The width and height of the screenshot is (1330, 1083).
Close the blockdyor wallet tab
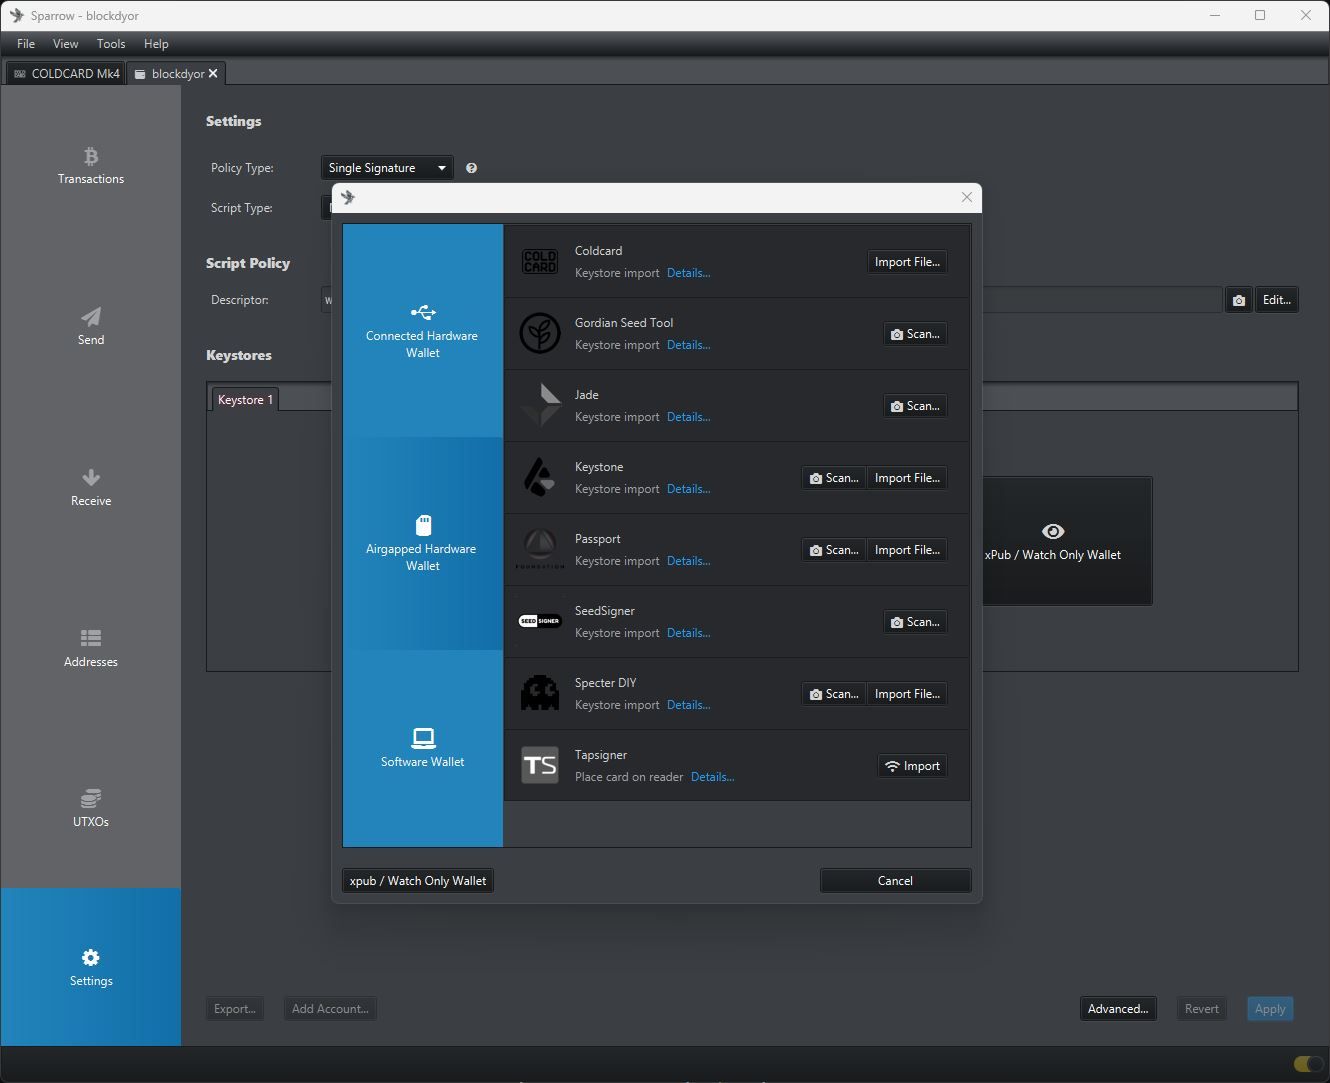213,73
